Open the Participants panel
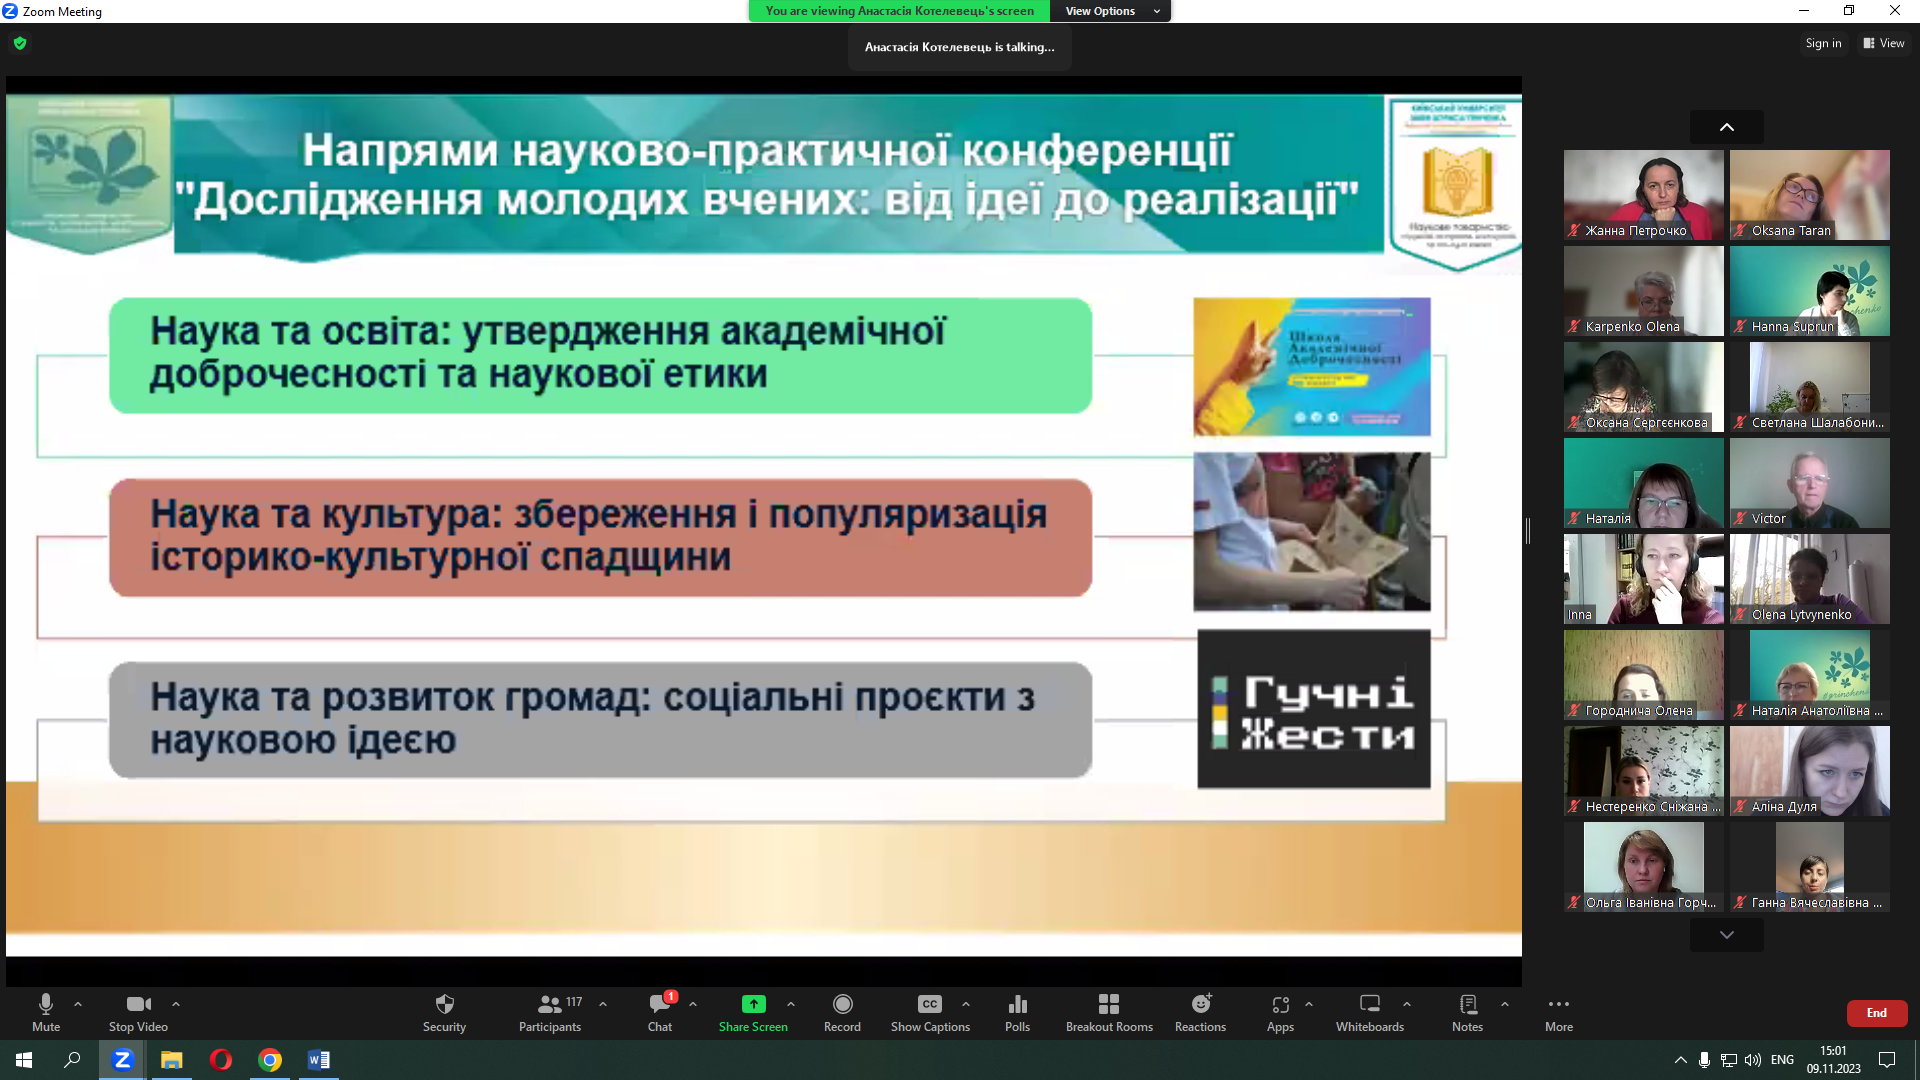1920x1080 pixels. click(549, 1005)
